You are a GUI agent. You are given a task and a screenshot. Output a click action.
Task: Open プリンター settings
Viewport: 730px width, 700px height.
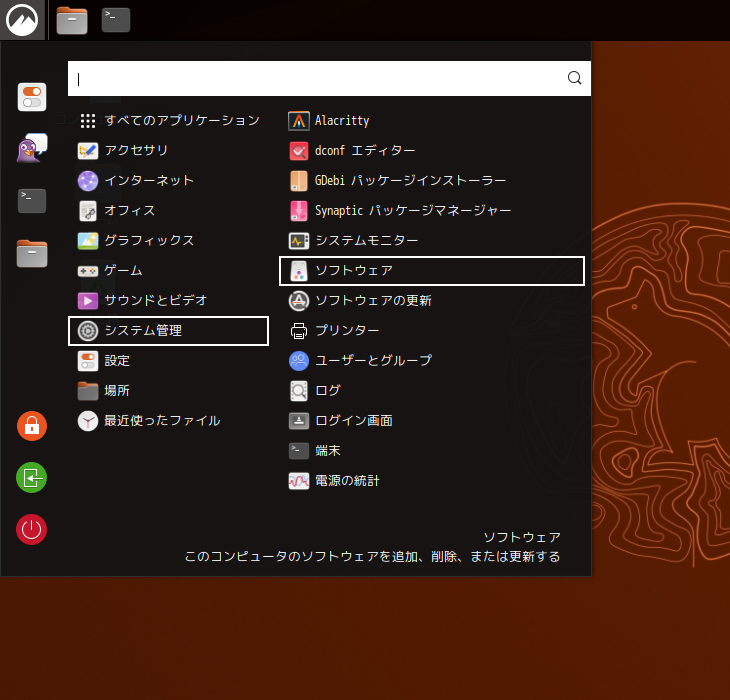432,330
